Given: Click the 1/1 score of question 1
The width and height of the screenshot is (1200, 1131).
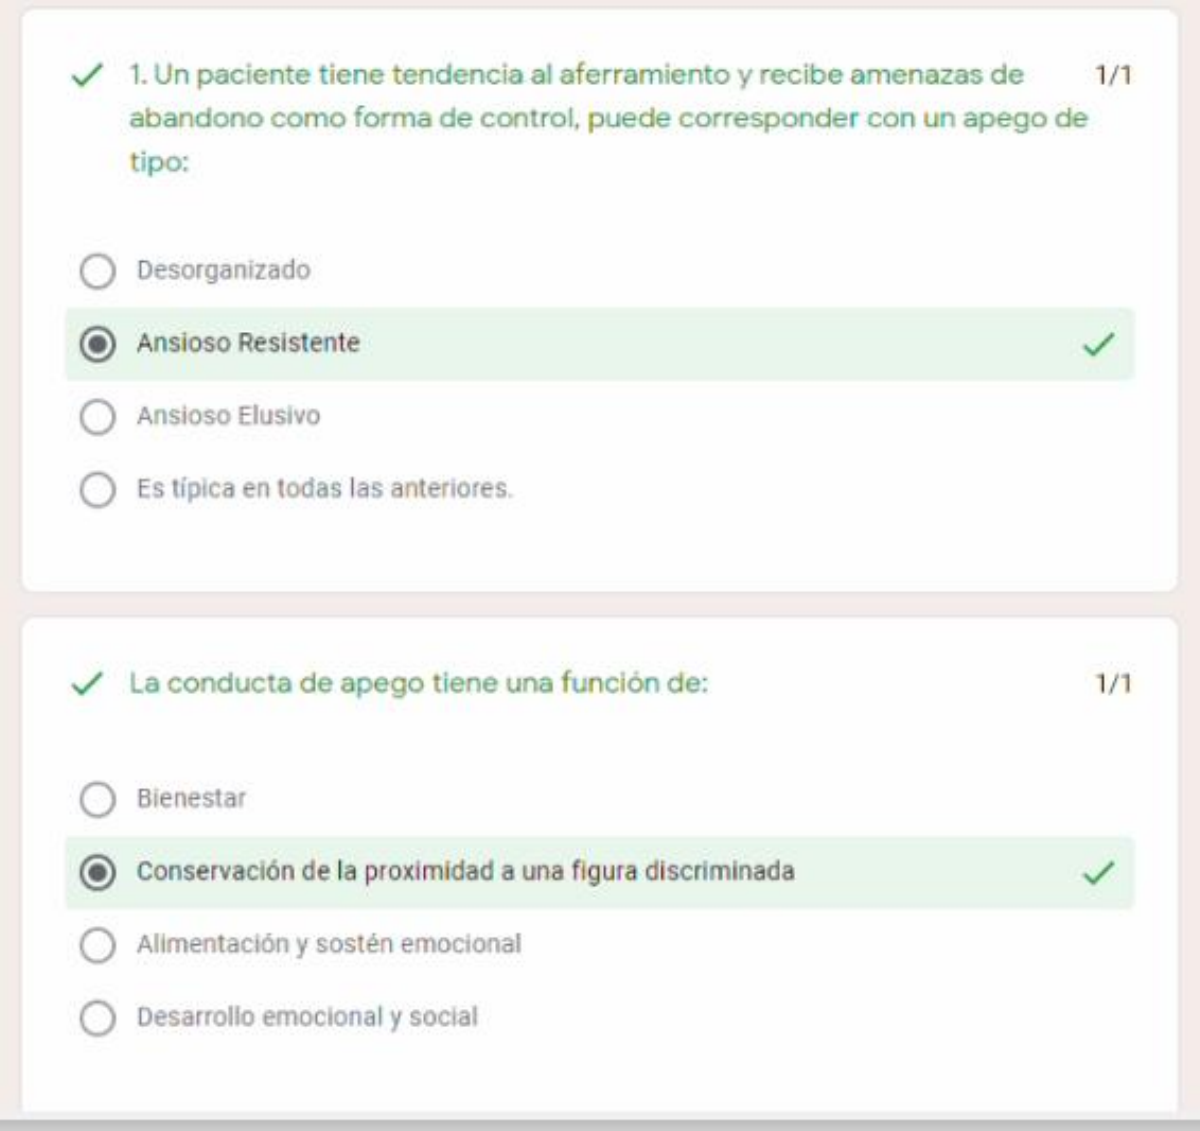Looking at the screenshot, I should tap(1113, 75).
